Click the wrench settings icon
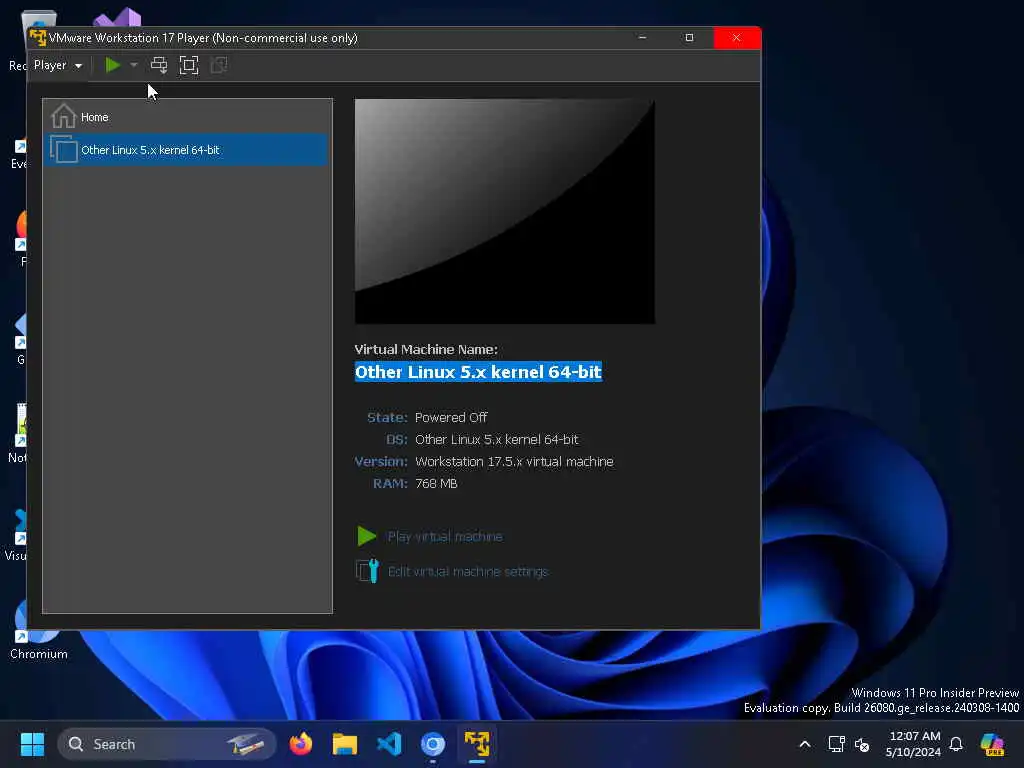The height and width of the screenshot is (768, 1024). click(x=367, y=571)
